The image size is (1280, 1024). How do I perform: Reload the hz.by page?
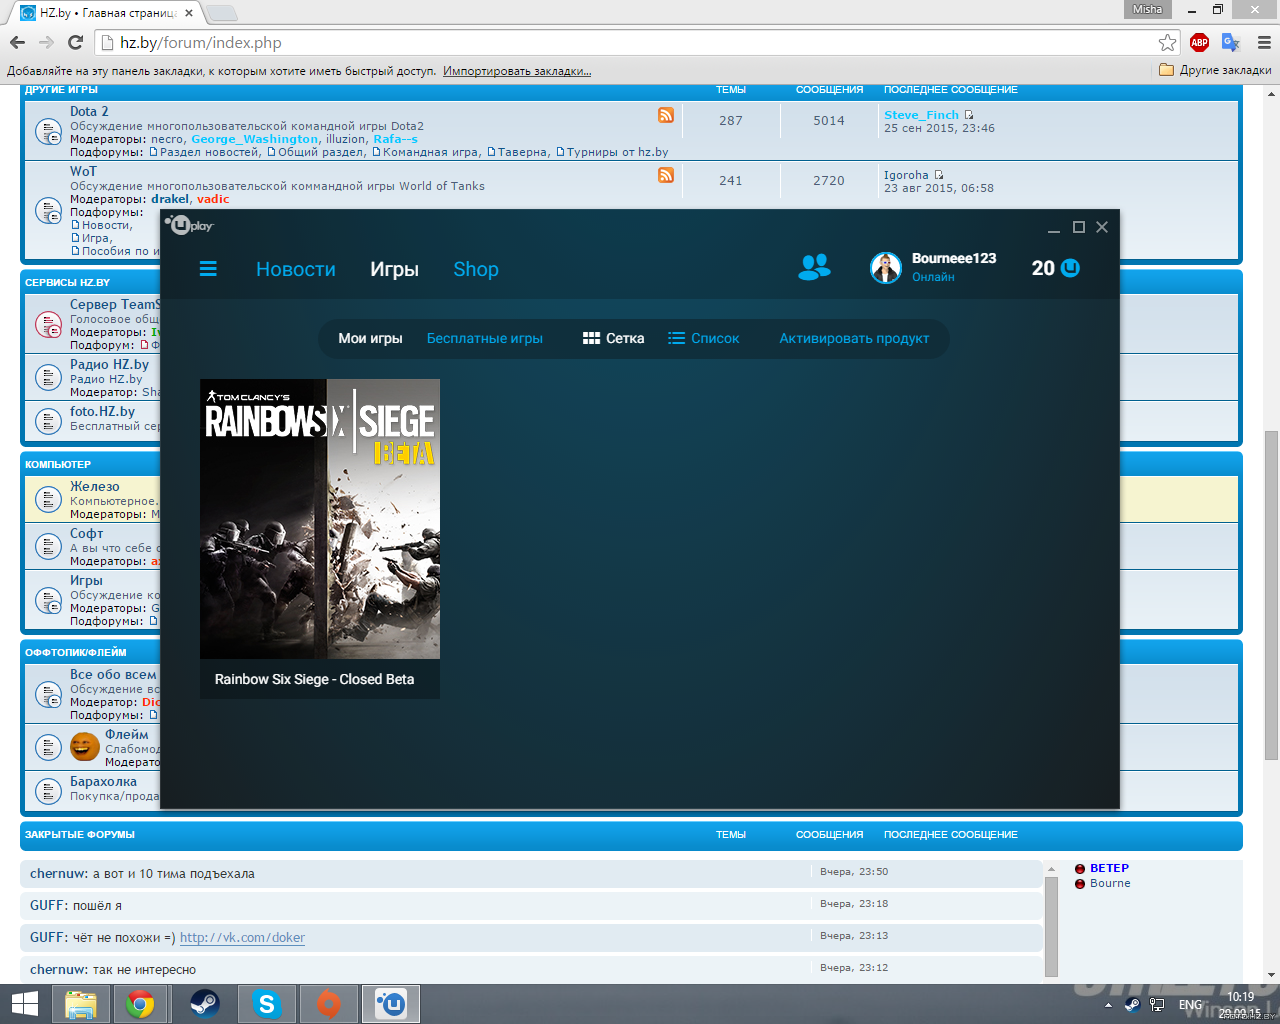coord(75,42)
